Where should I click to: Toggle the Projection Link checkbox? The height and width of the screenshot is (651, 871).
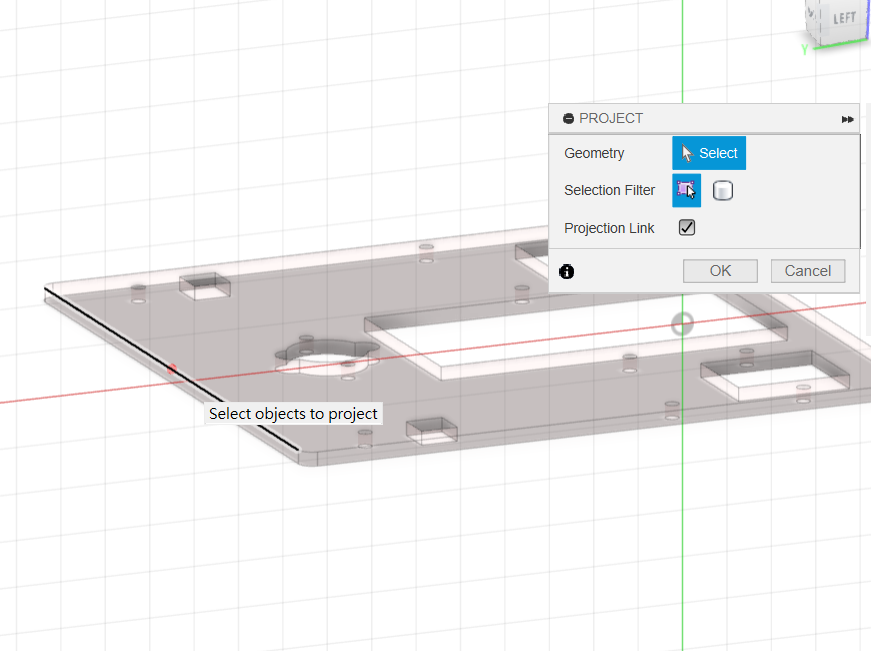pyautogui.click(x=687, y=228)
